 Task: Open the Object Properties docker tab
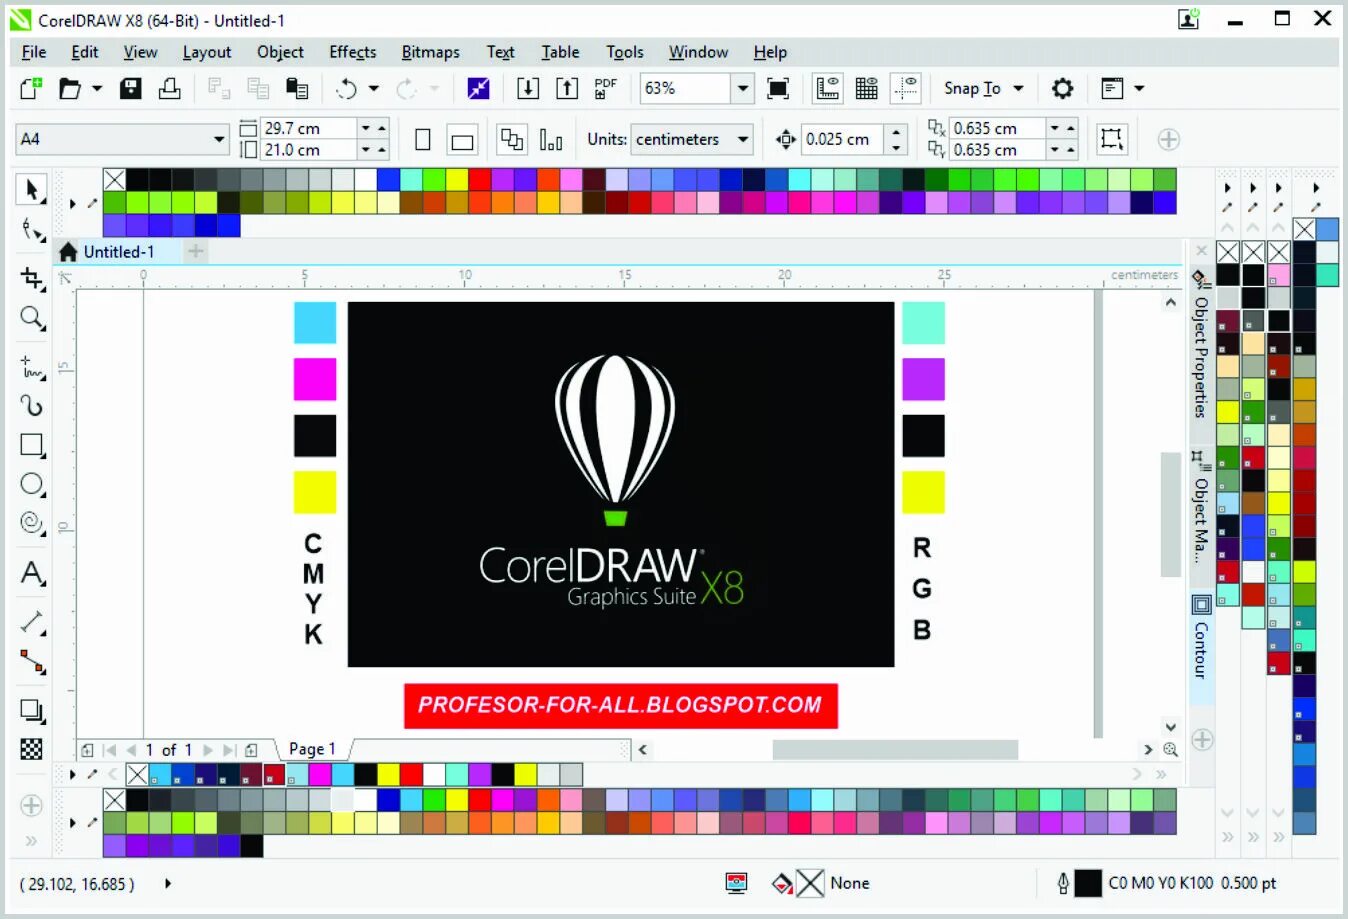[x=1201, y=346]
